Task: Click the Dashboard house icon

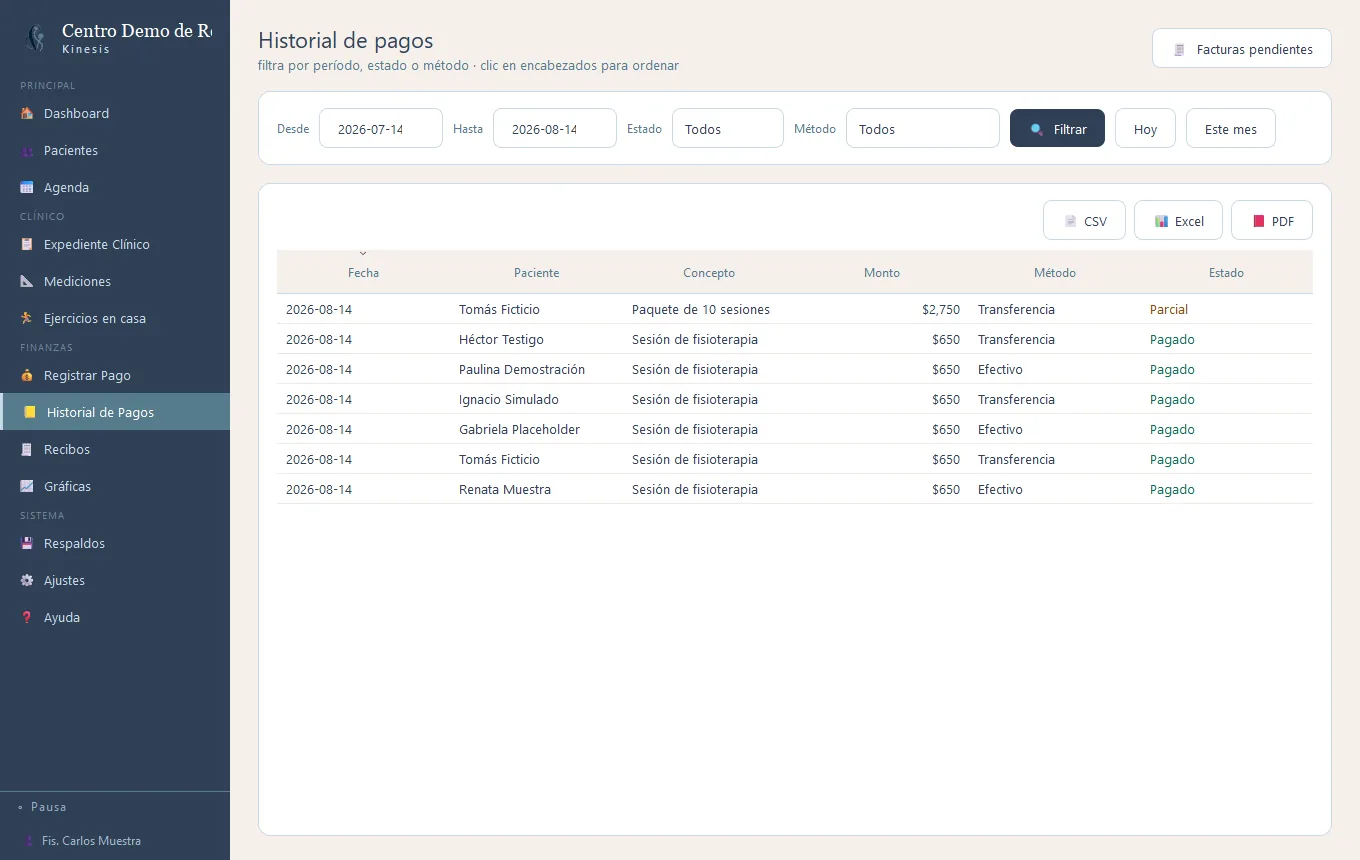Action: pos(27,113)
